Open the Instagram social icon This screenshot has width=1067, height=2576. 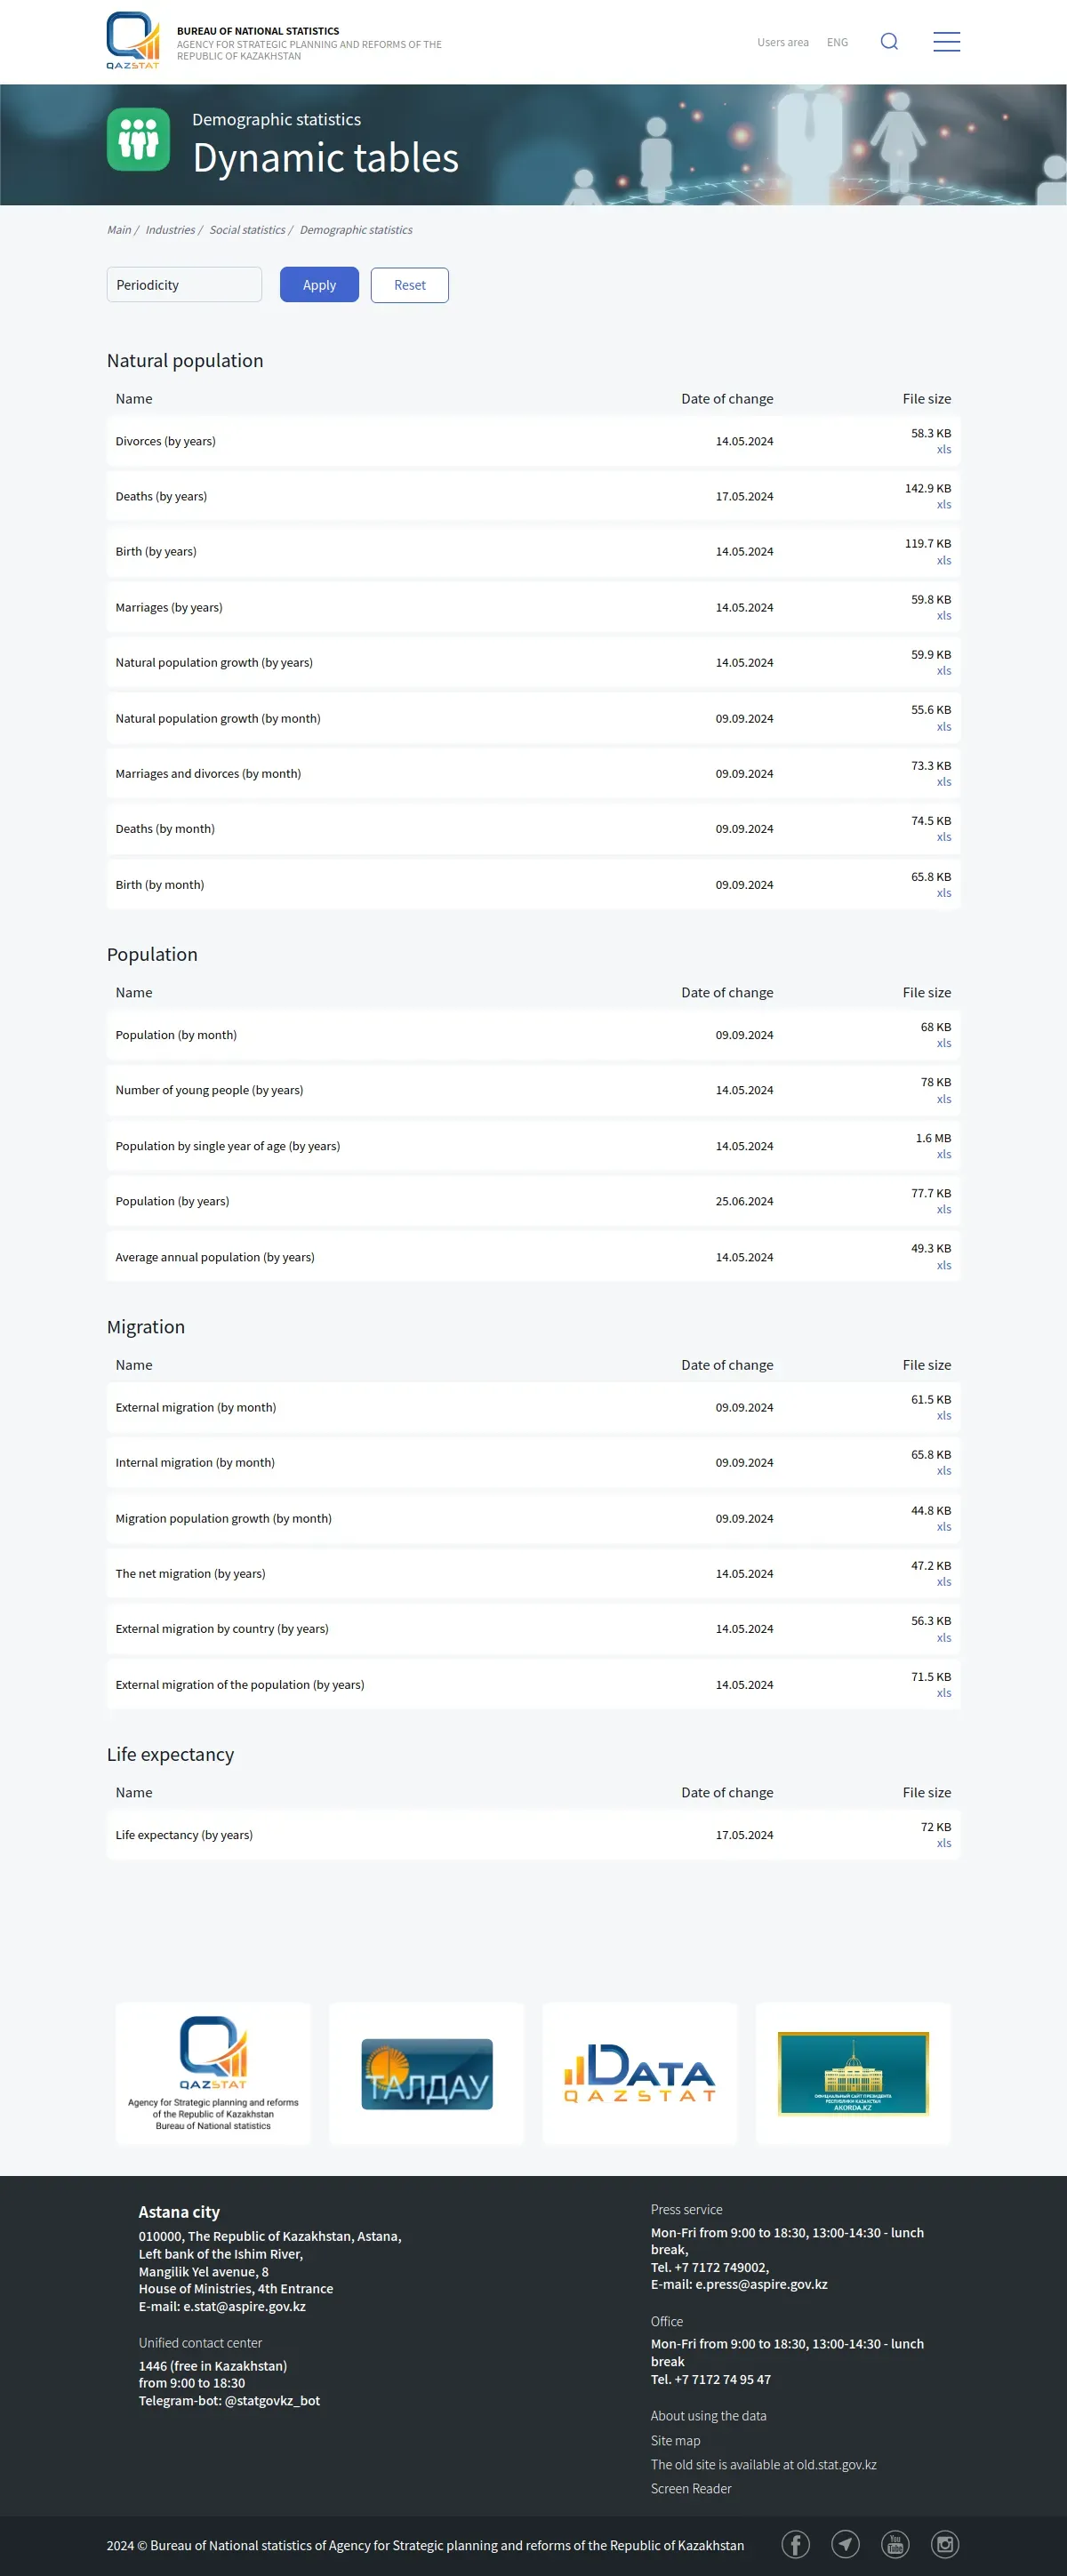(x=945, y=2543)
